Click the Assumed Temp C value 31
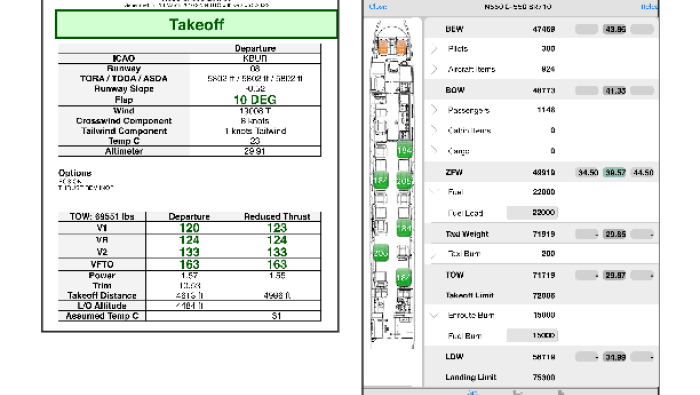Image resolution: width=700 pixels, height=395 pixels. point(277,316)
